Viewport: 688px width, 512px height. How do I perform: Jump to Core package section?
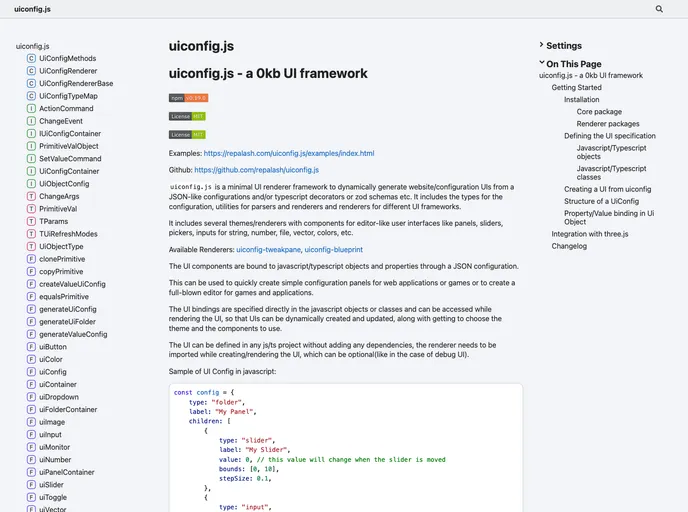(x=599, y=111)
